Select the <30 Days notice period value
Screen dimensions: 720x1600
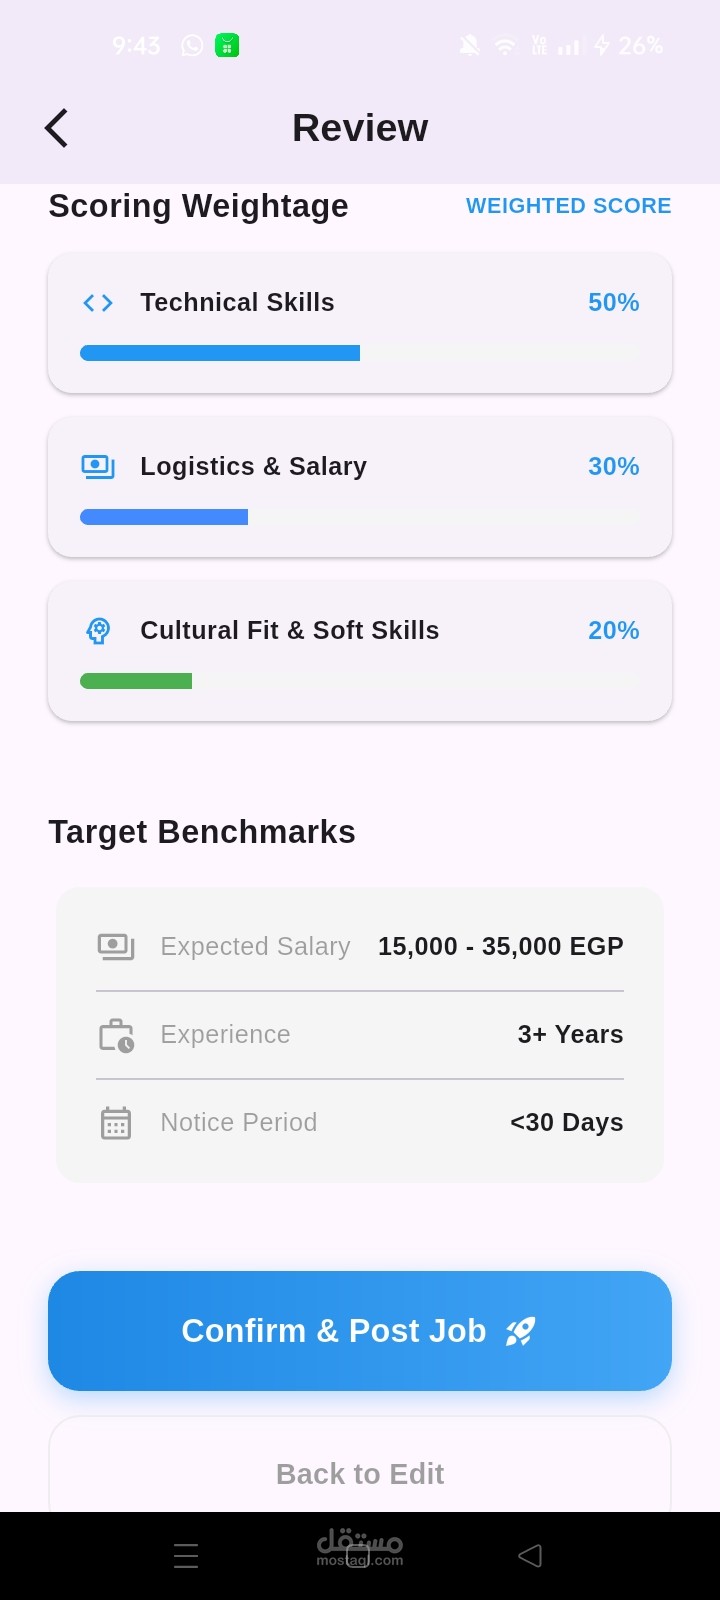566,1123
